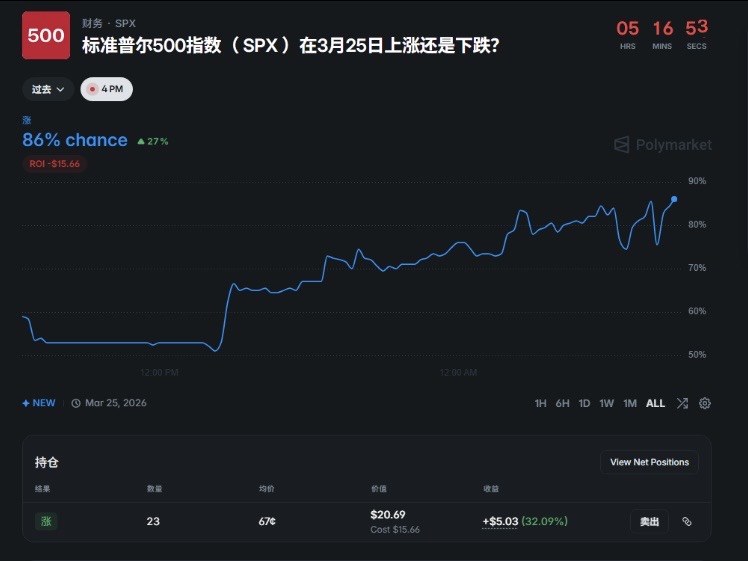Click the shuffle compare icon beside ALL
The image size is (748, 561).
(x=682, y=403)
